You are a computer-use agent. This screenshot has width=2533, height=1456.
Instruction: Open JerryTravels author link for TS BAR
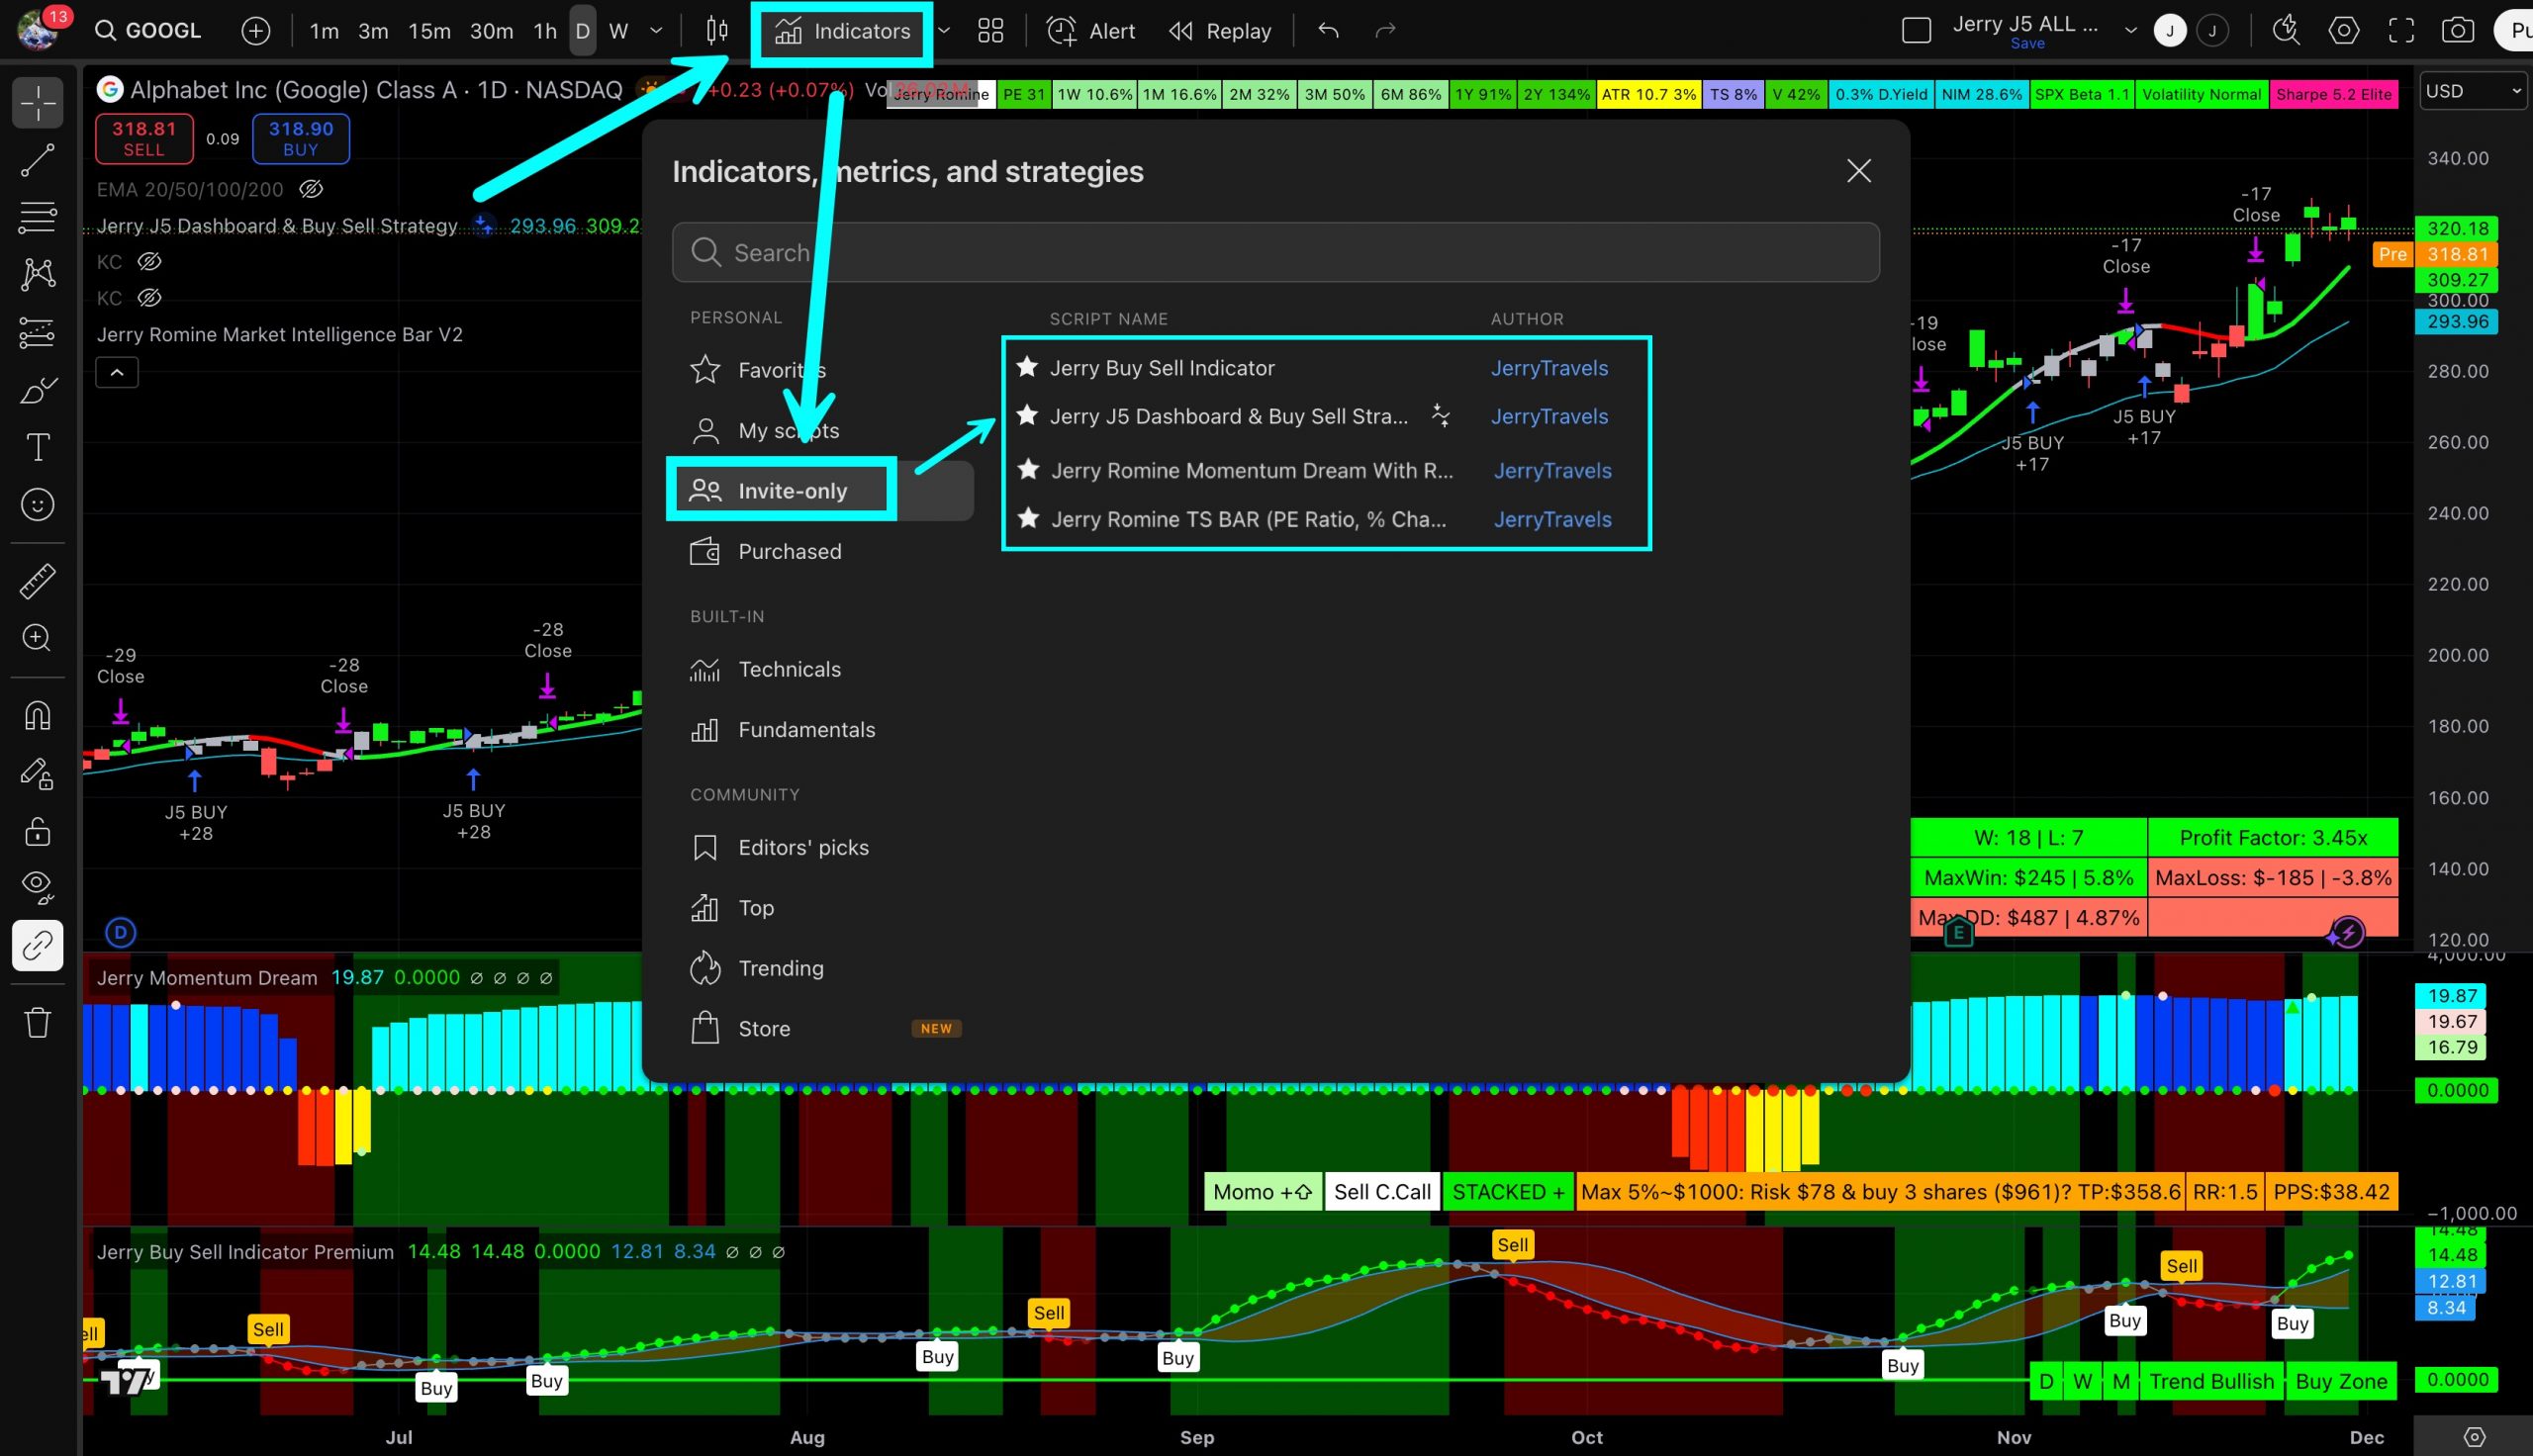(1552, 519)
